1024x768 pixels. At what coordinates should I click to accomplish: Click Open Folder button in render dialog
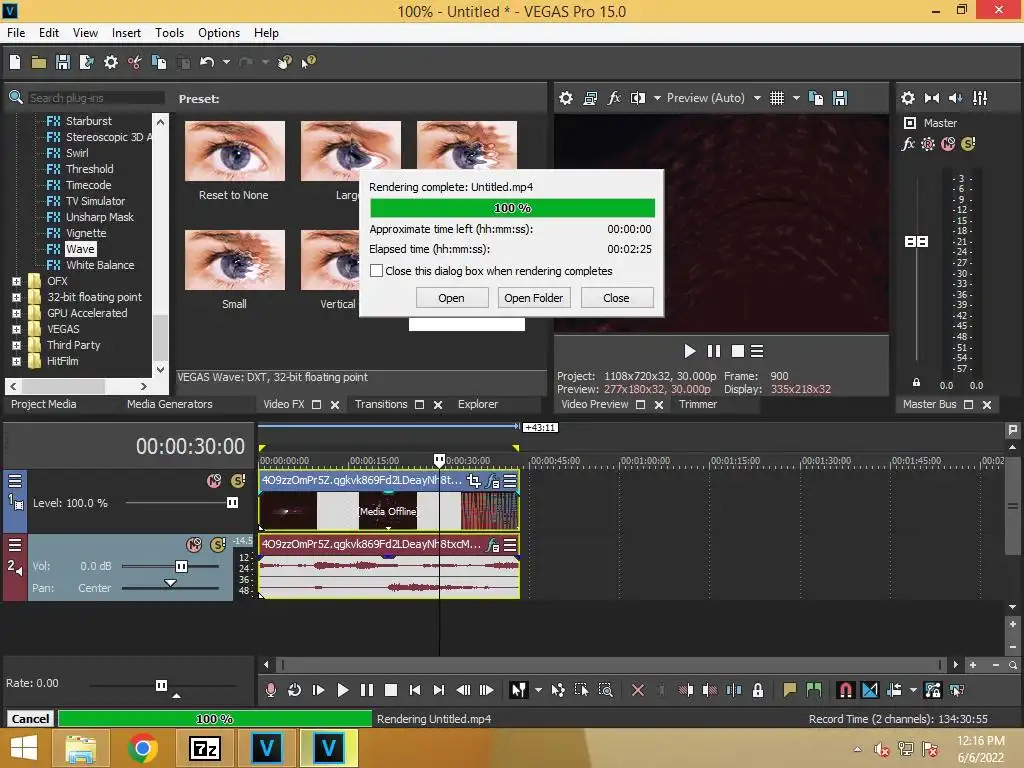pyautogui.click(x=534, y=298)
